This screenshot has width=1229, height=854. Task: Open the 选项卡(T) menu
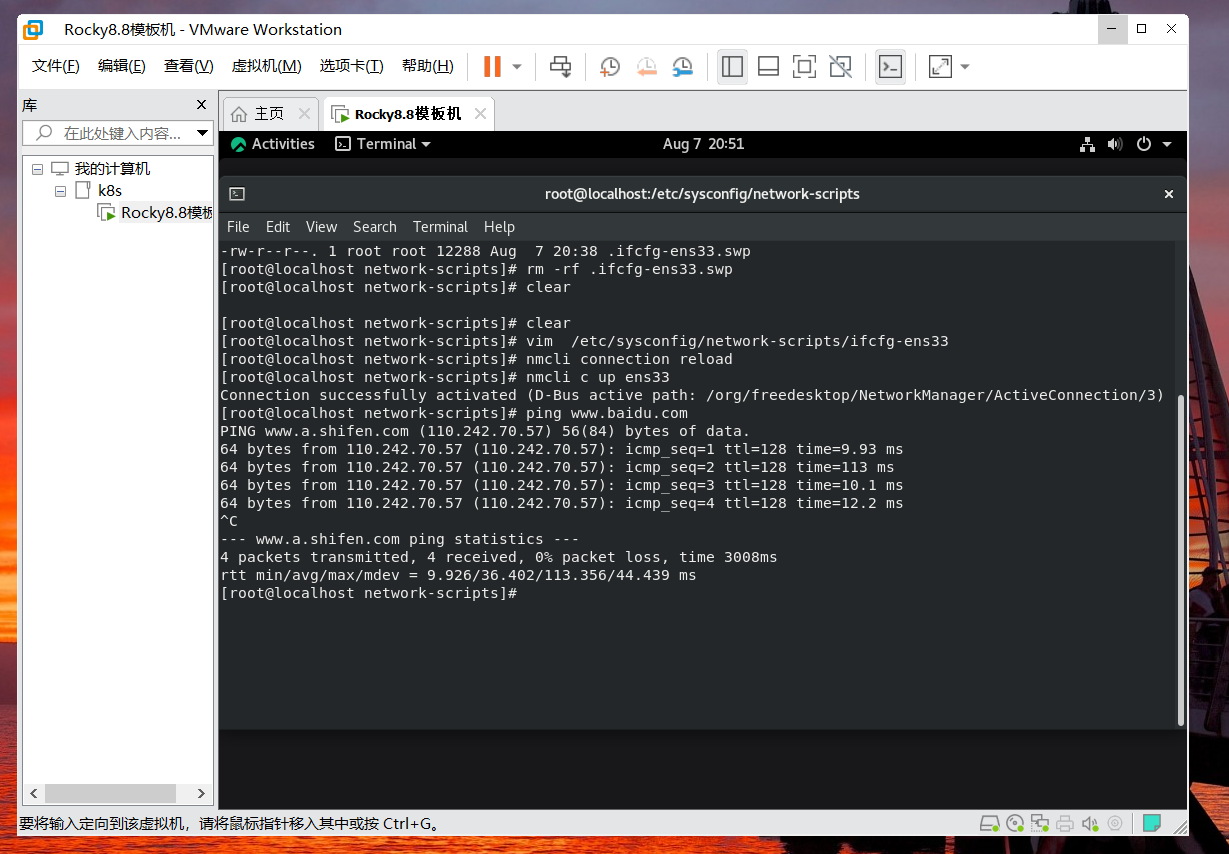click(352, 66)
